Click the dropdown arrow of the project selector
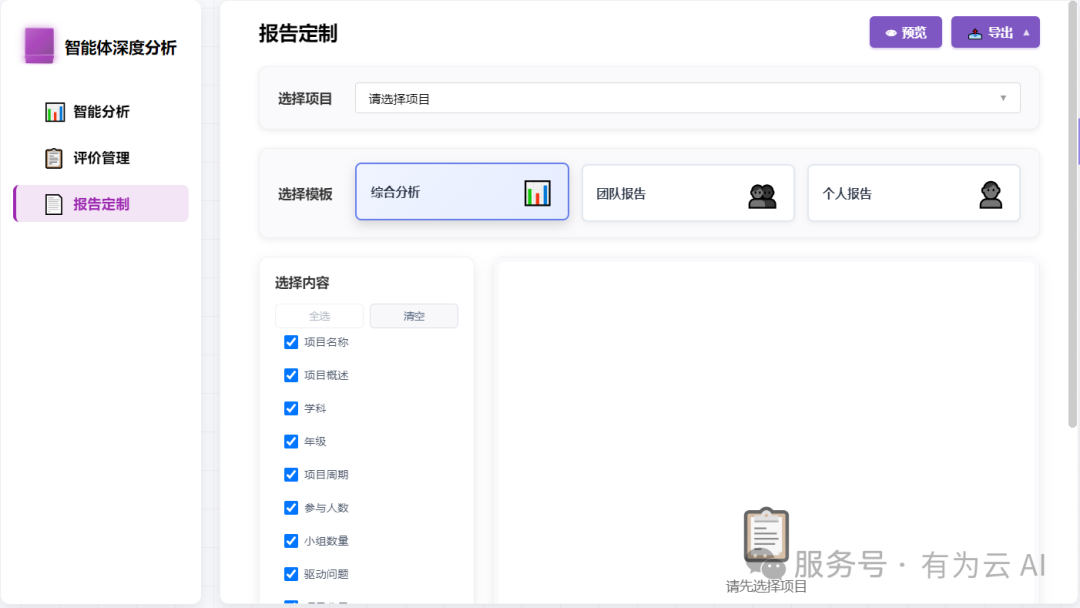1080x608 pixels. 1003,97
